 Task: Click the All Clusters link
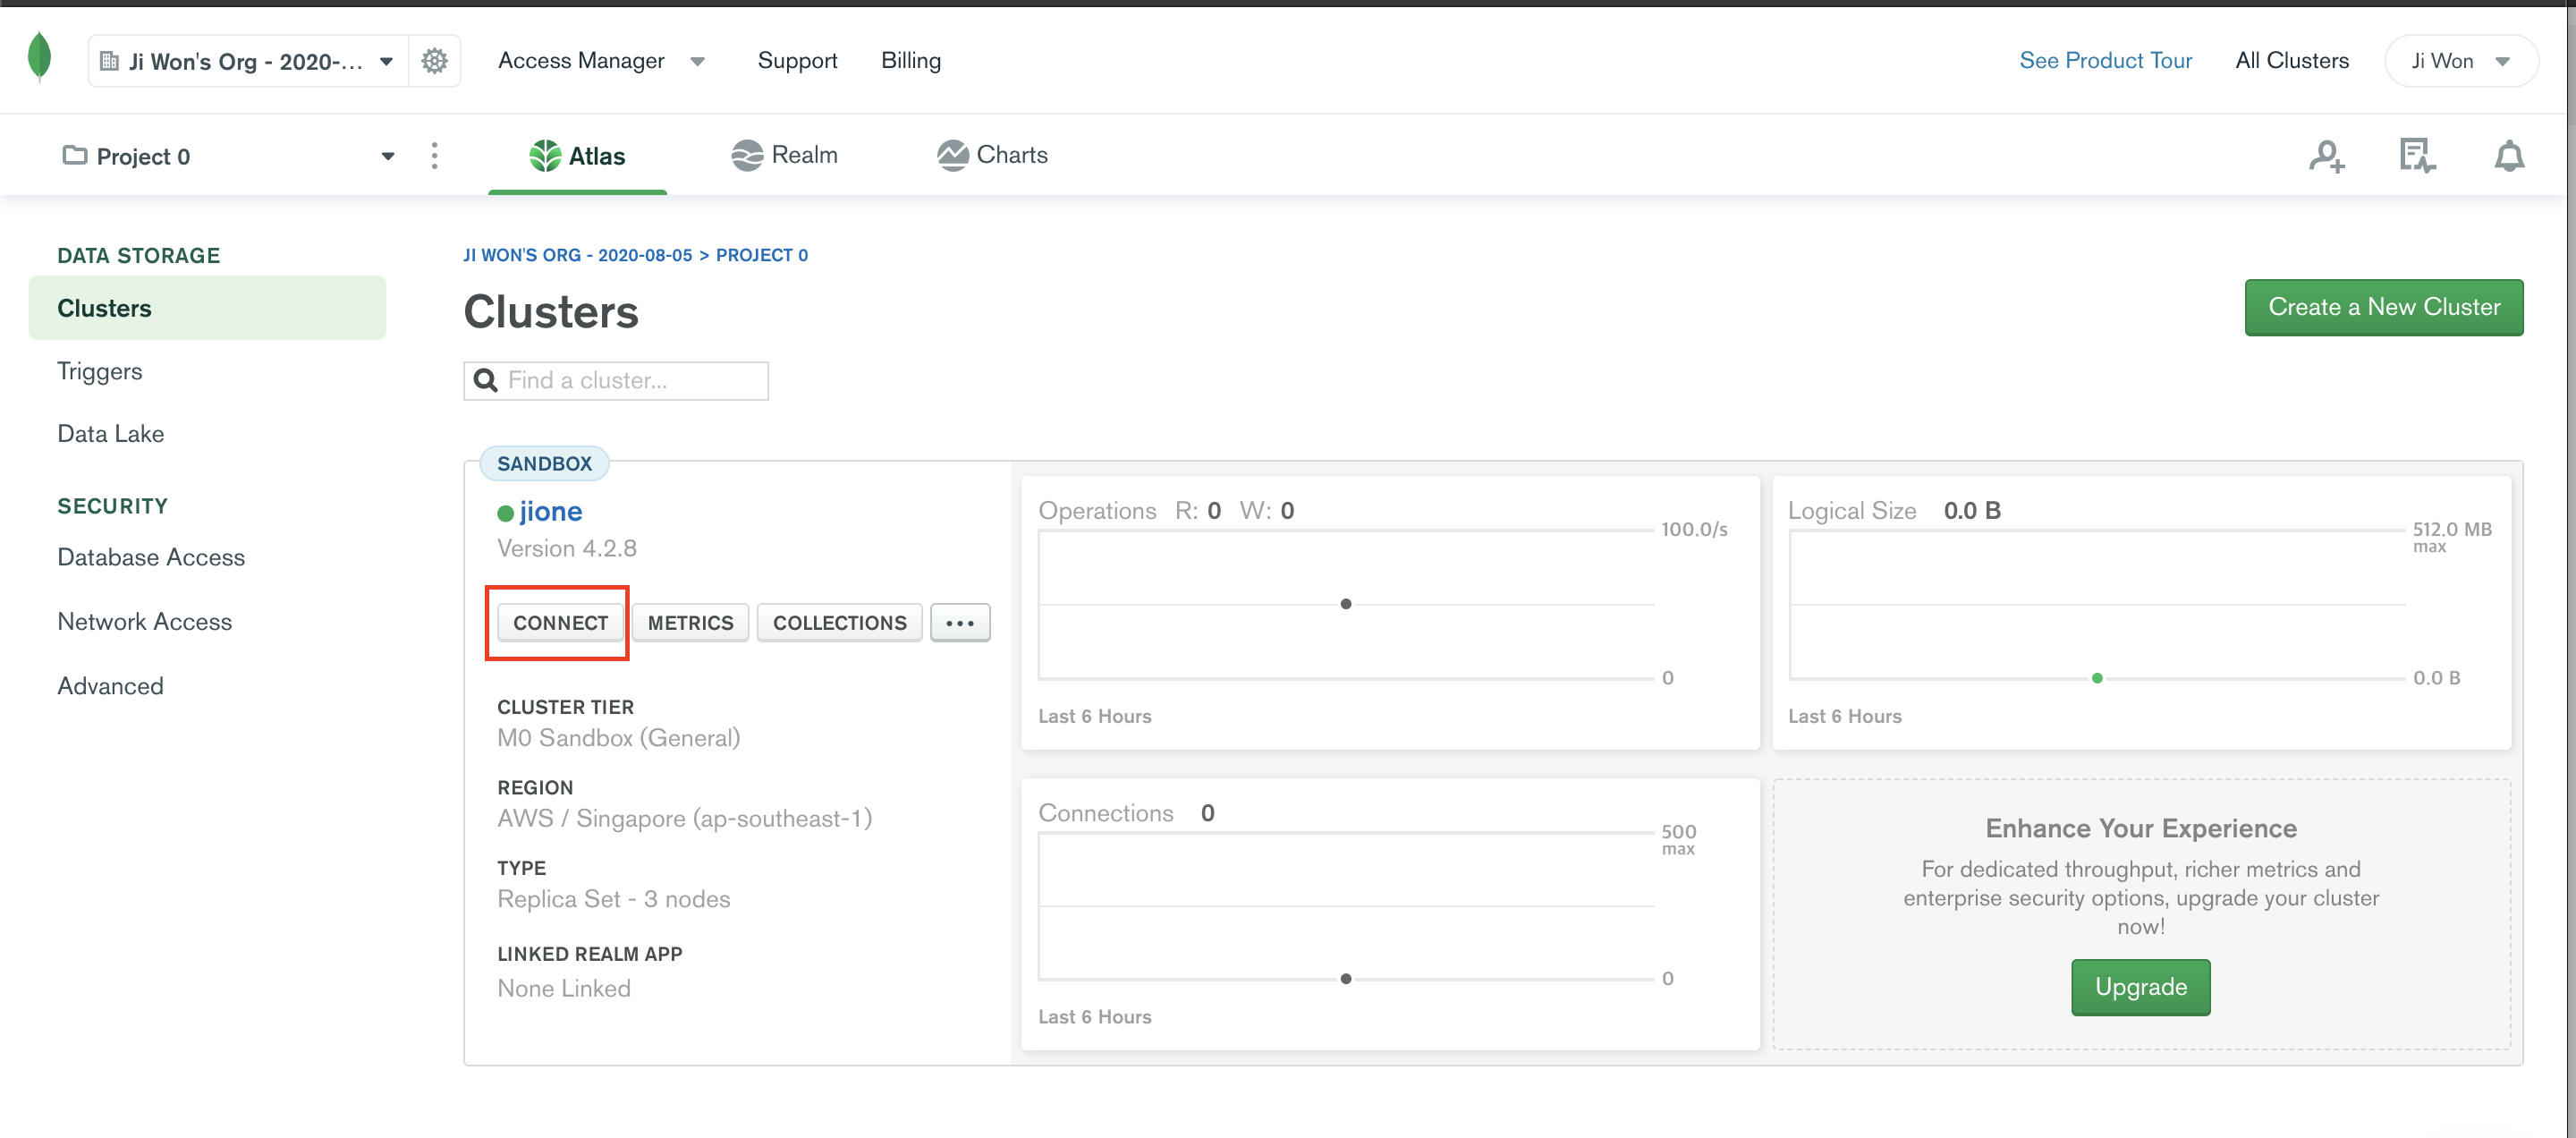click(x=2291, y=60)
